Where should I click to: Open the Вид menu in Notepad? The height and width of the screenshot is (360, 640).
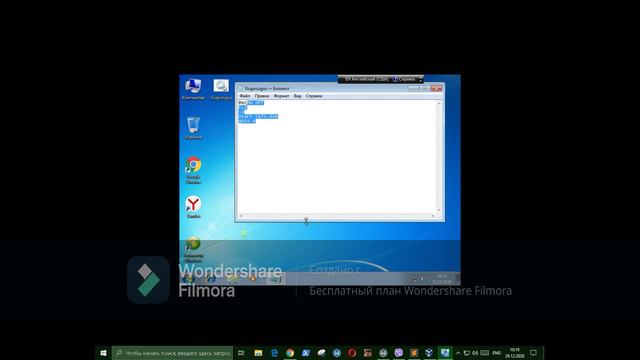click(297, 96)
